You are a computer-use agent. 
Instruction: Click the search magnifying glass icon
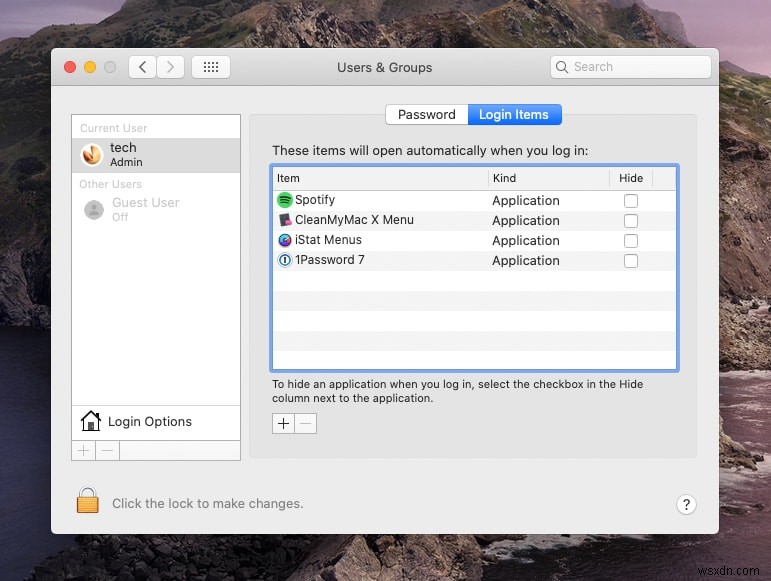pyautogui.click(x=562, y=67)
